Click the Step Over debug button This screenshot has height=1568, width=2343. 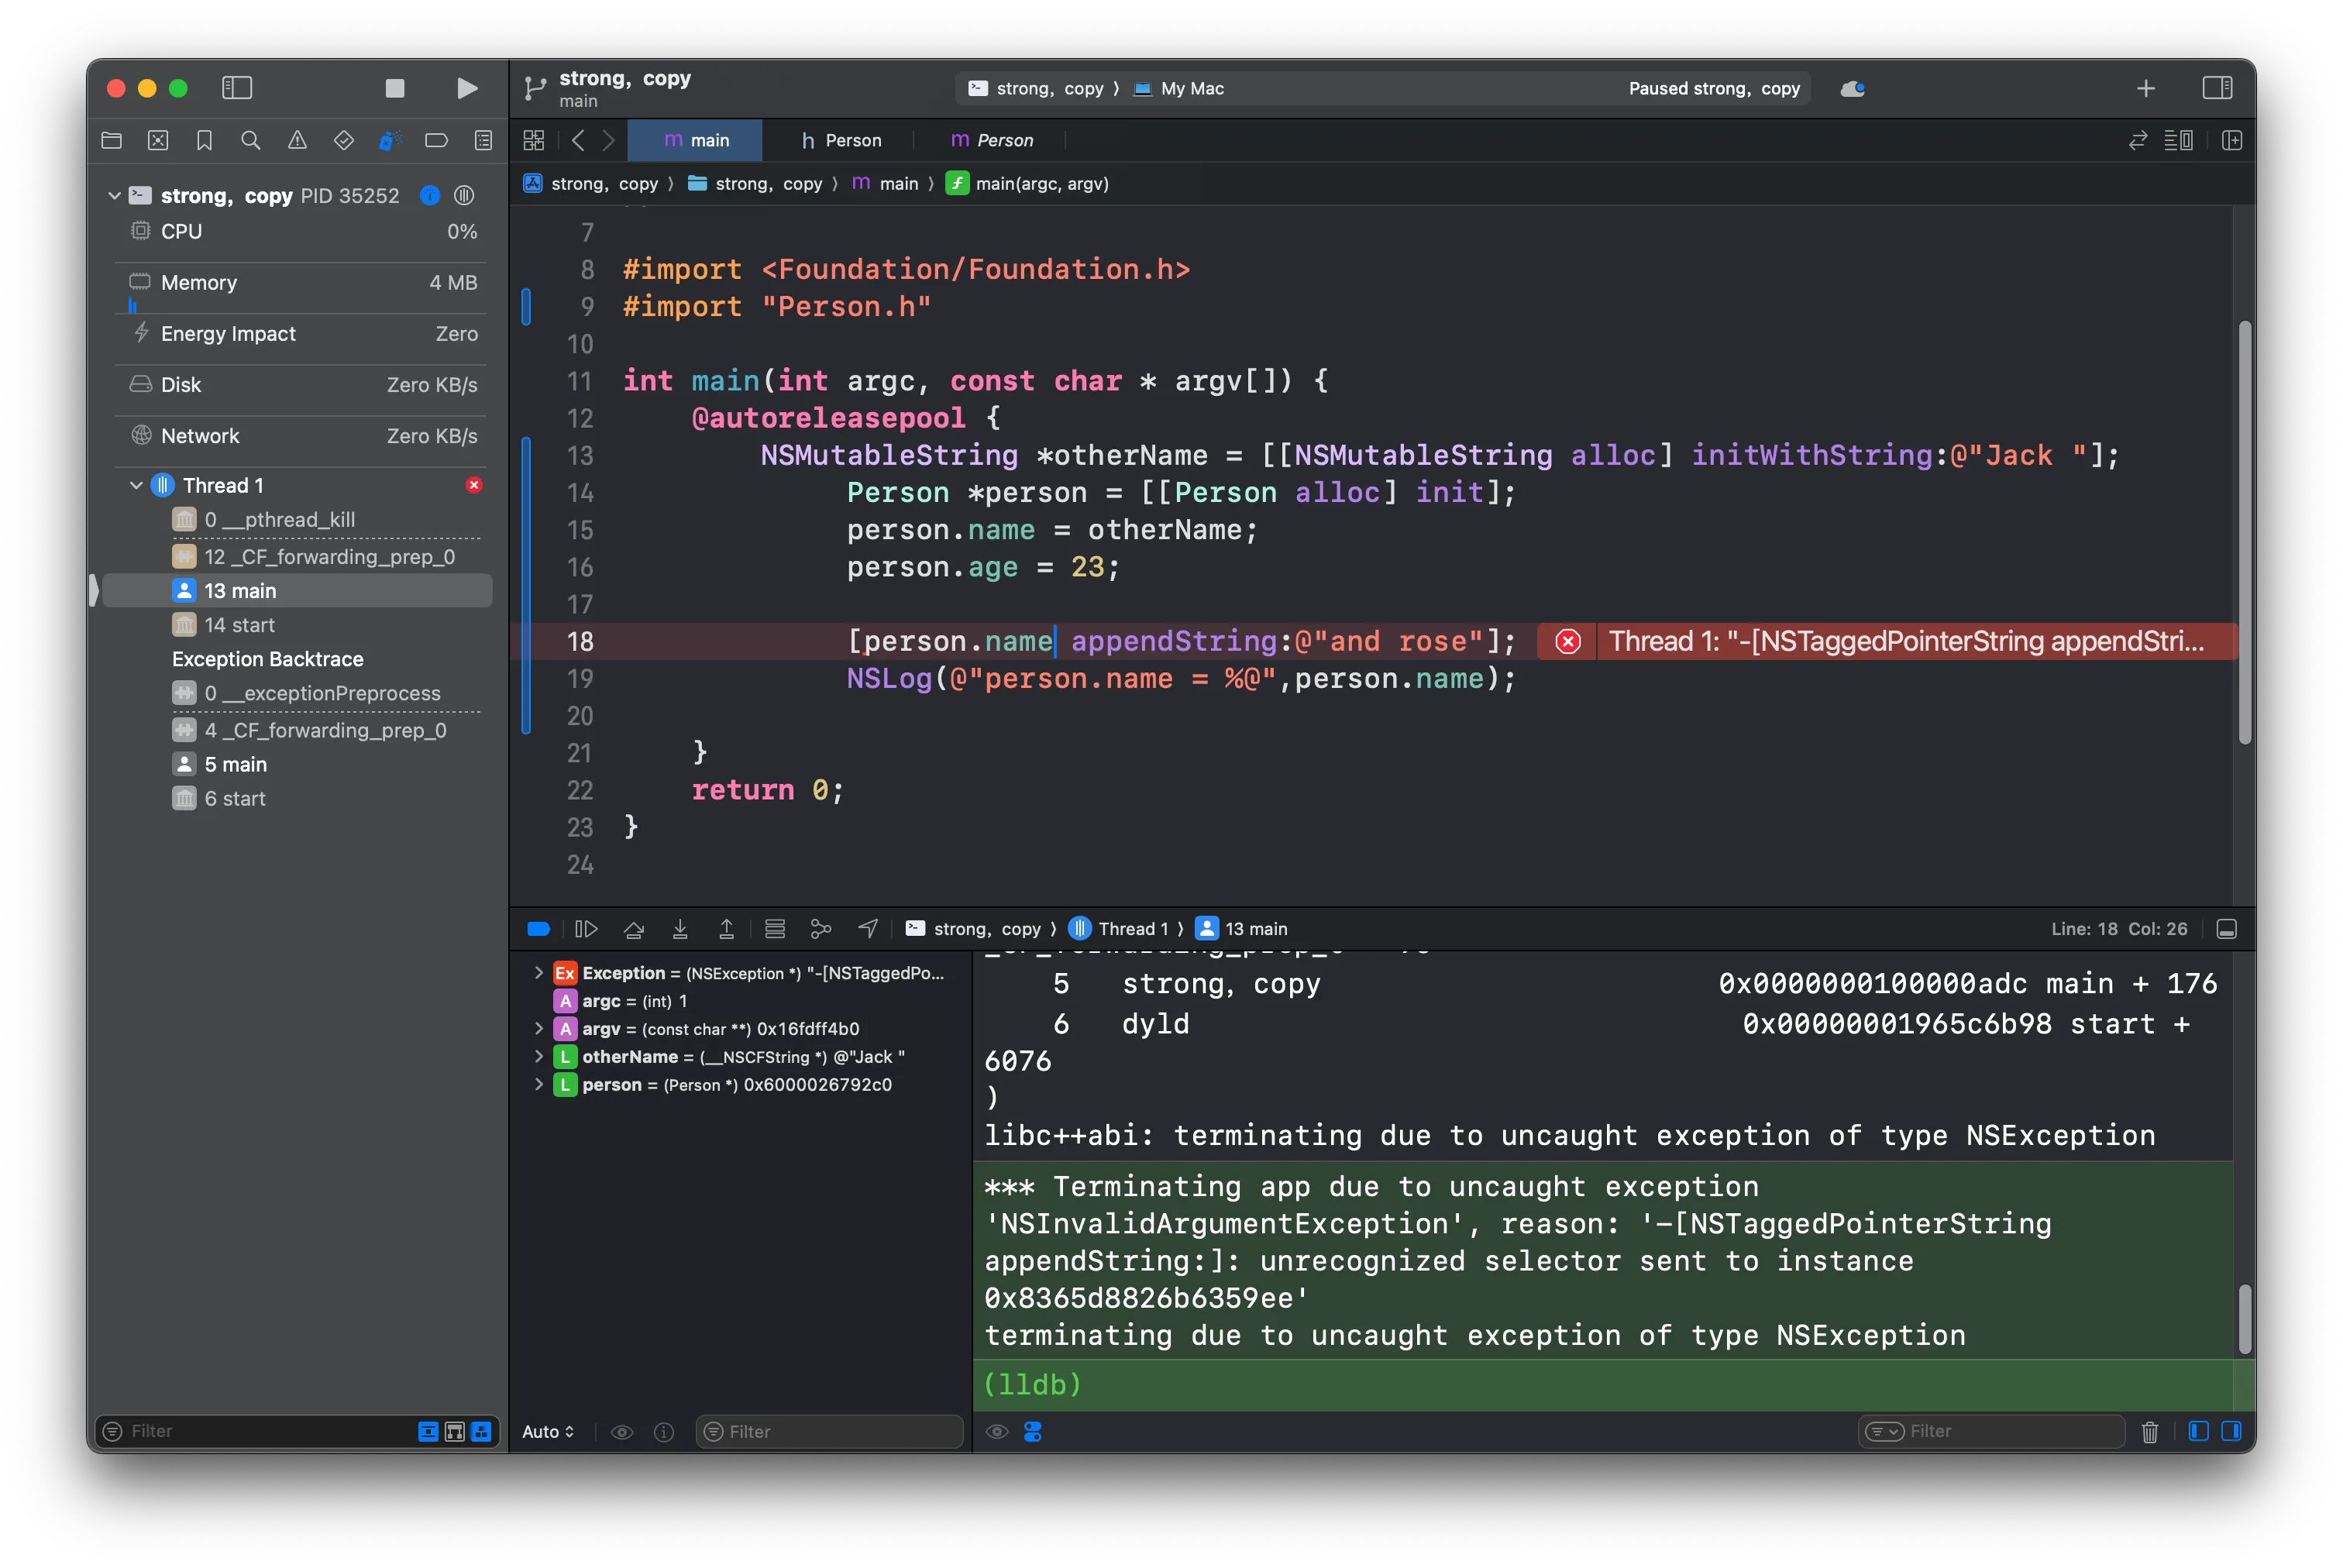[633, 929]
